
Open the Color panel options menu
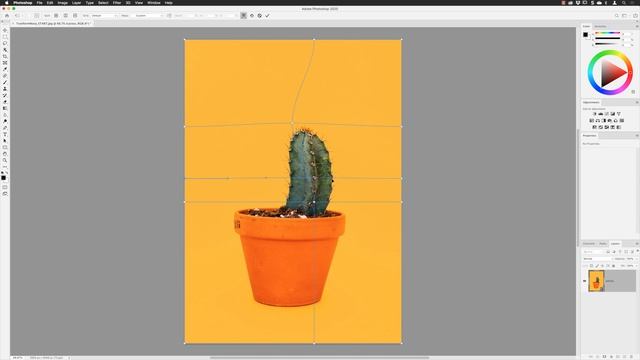(x=637, y=27)
